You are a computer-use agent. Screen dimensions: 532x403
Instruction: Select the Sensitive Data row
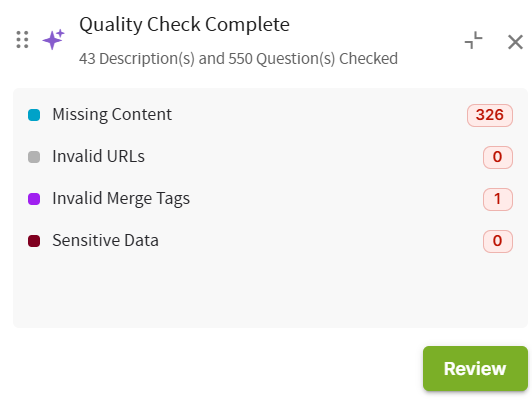pos(270,241)
